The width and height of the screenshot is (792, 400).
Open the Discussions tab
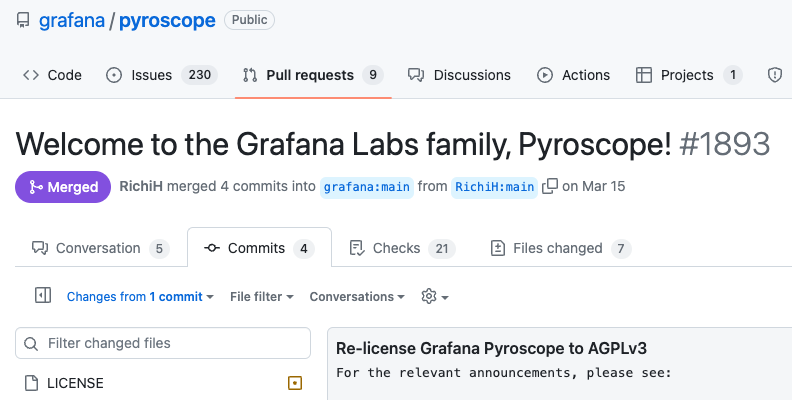[459, 75]
